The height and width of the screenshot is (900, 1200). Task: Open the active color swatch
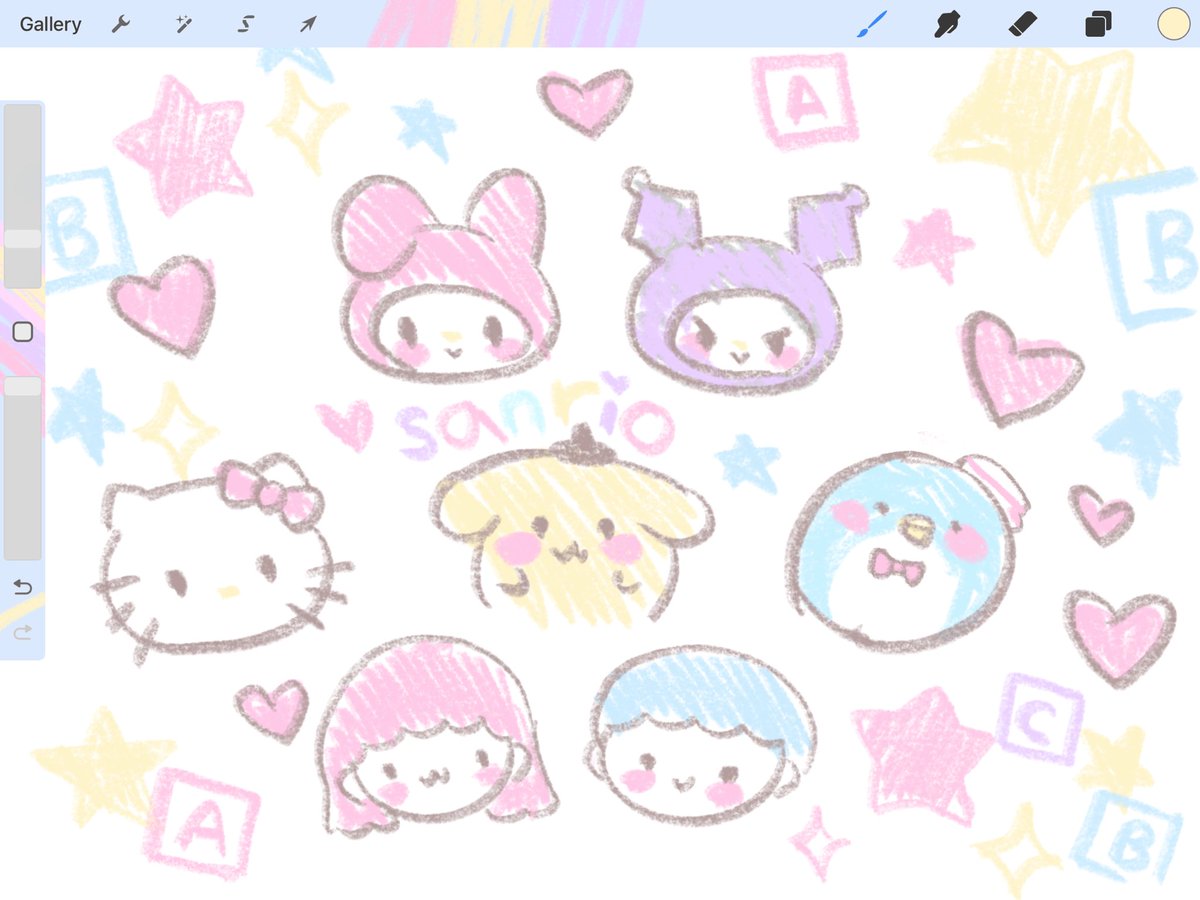point(1173,24)
